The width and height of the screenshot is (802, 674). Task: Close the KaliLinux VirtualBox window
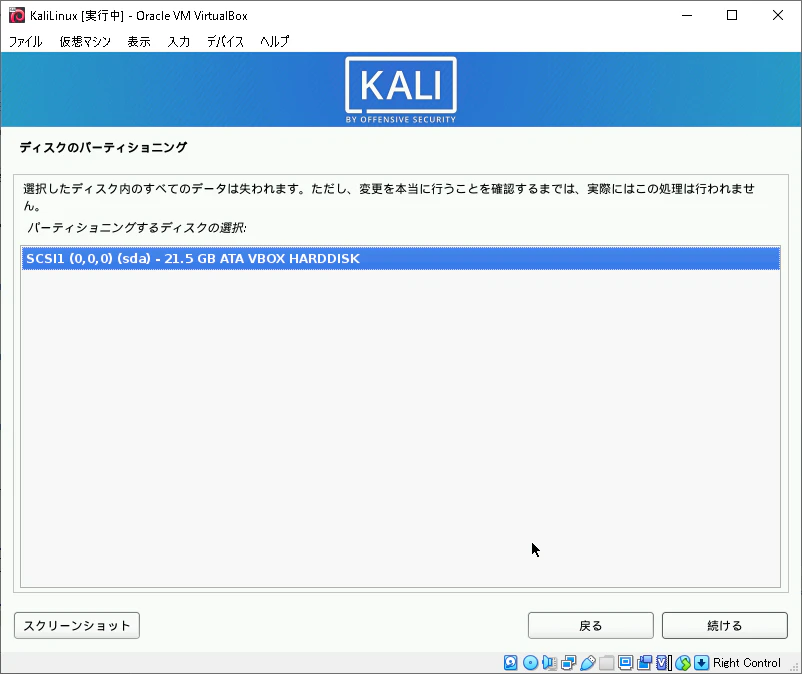click(x=777, y=15)
